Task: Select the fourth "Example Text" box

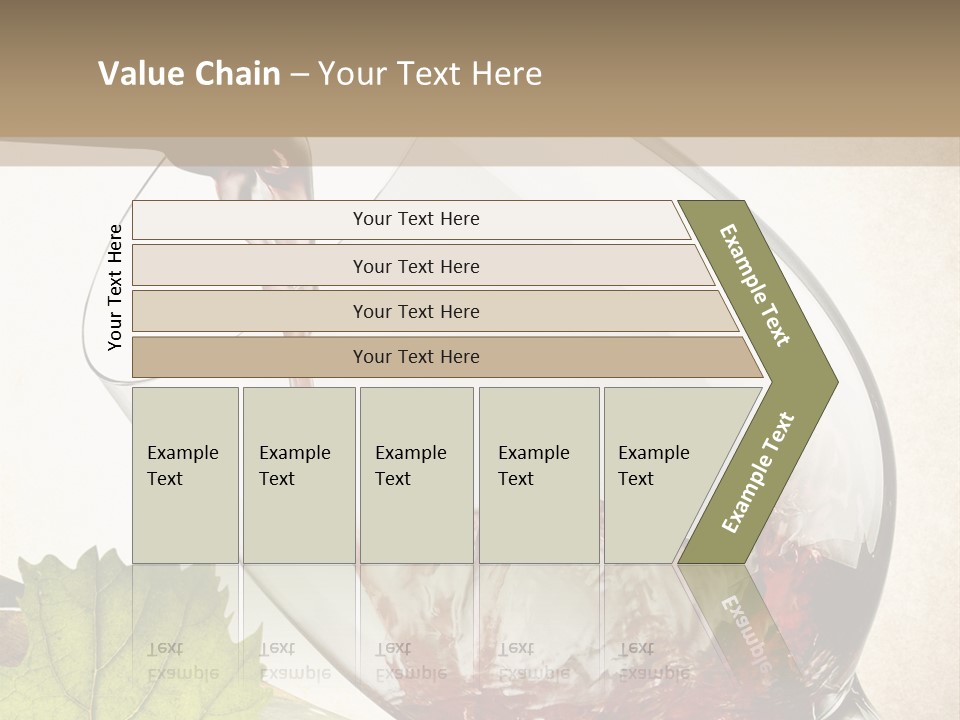Action: click(x=538, y=474)
